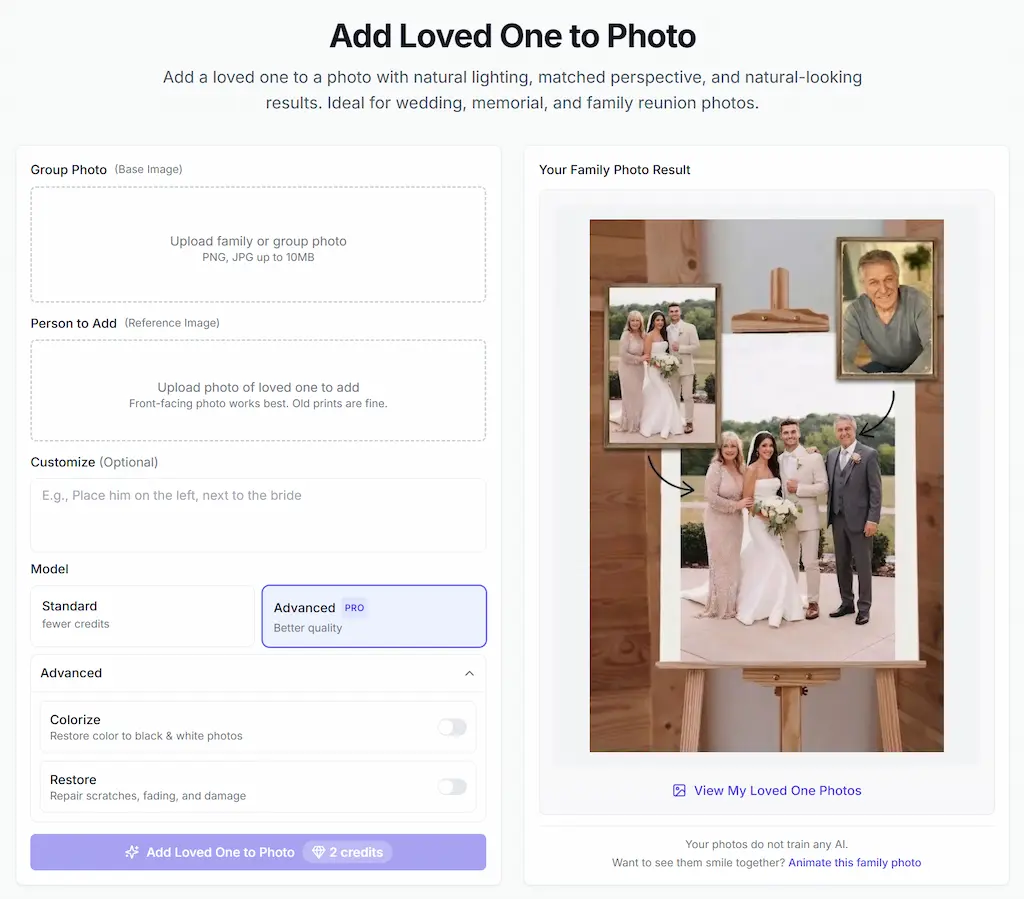Click the Colorize option row label
The image size is (1024, 899).
tap(75, 719)
